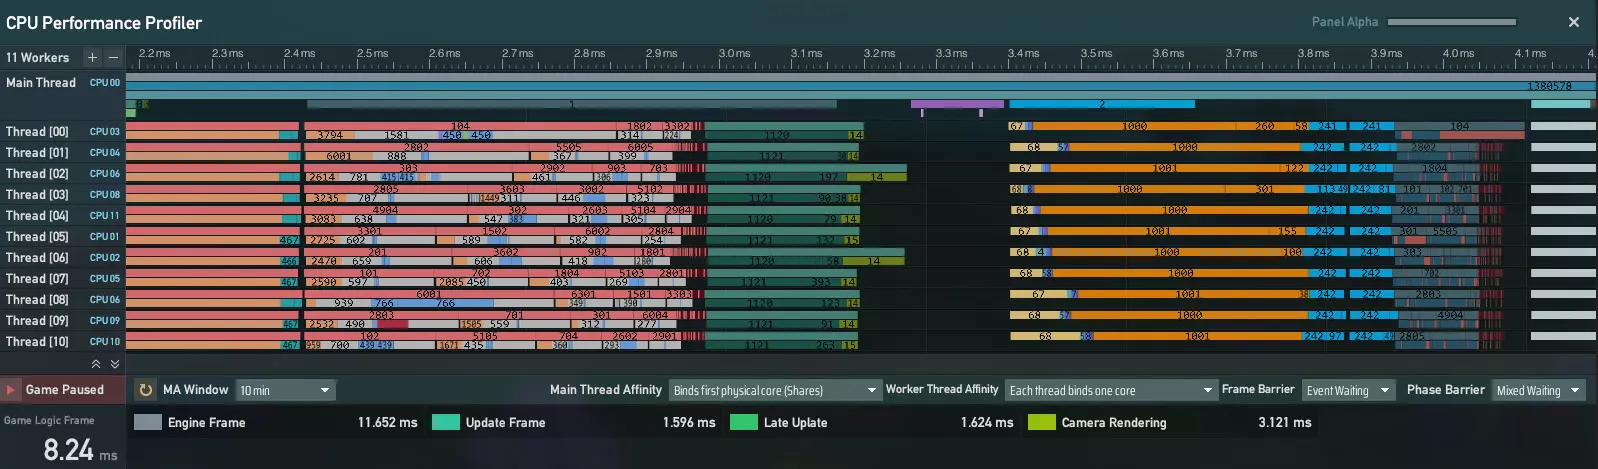Select the Thread [10] row label

click(x=37, y=341)
